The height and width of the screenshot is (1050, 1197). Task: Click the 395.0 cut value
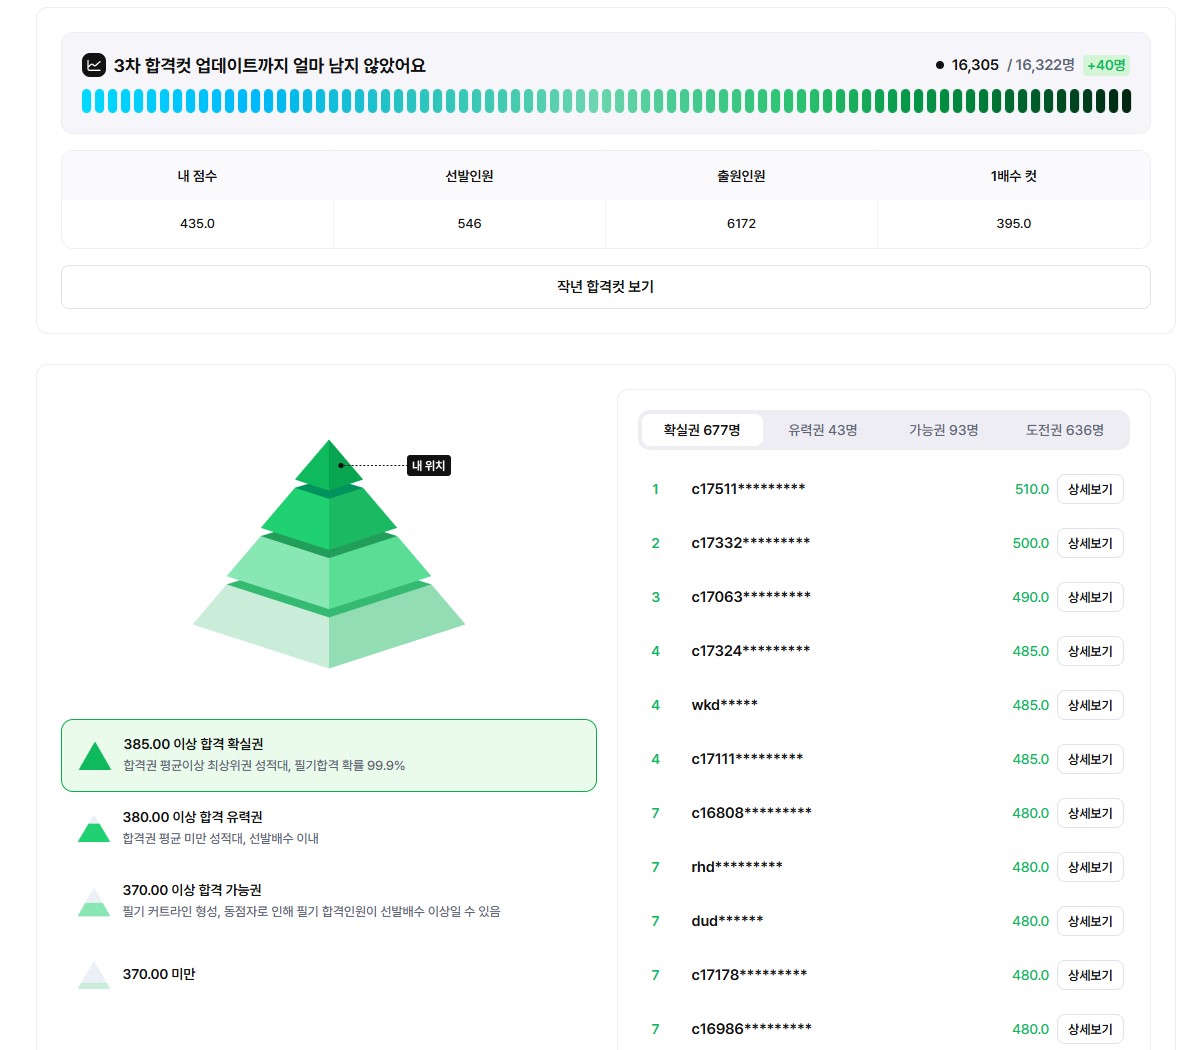(x=1014, y=224)
